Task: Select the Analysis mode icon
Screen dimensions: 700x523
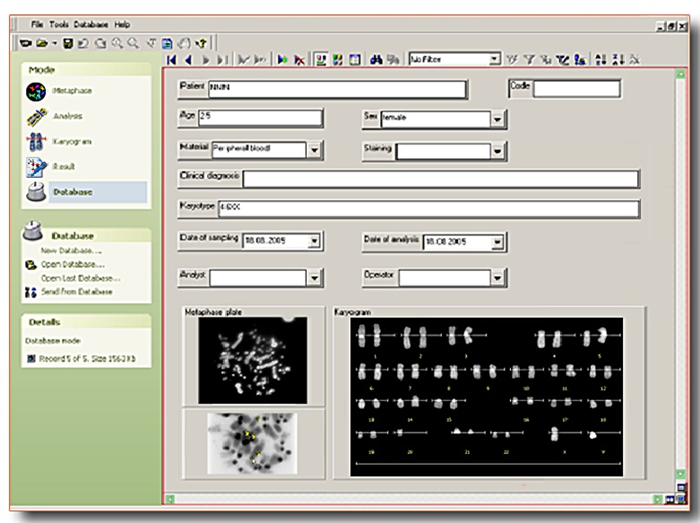Action: [x=36, y=117]
